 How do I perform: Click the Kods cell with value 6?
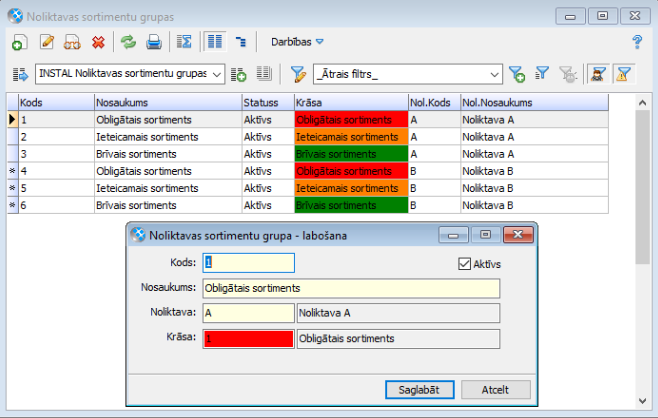(56, 205)
